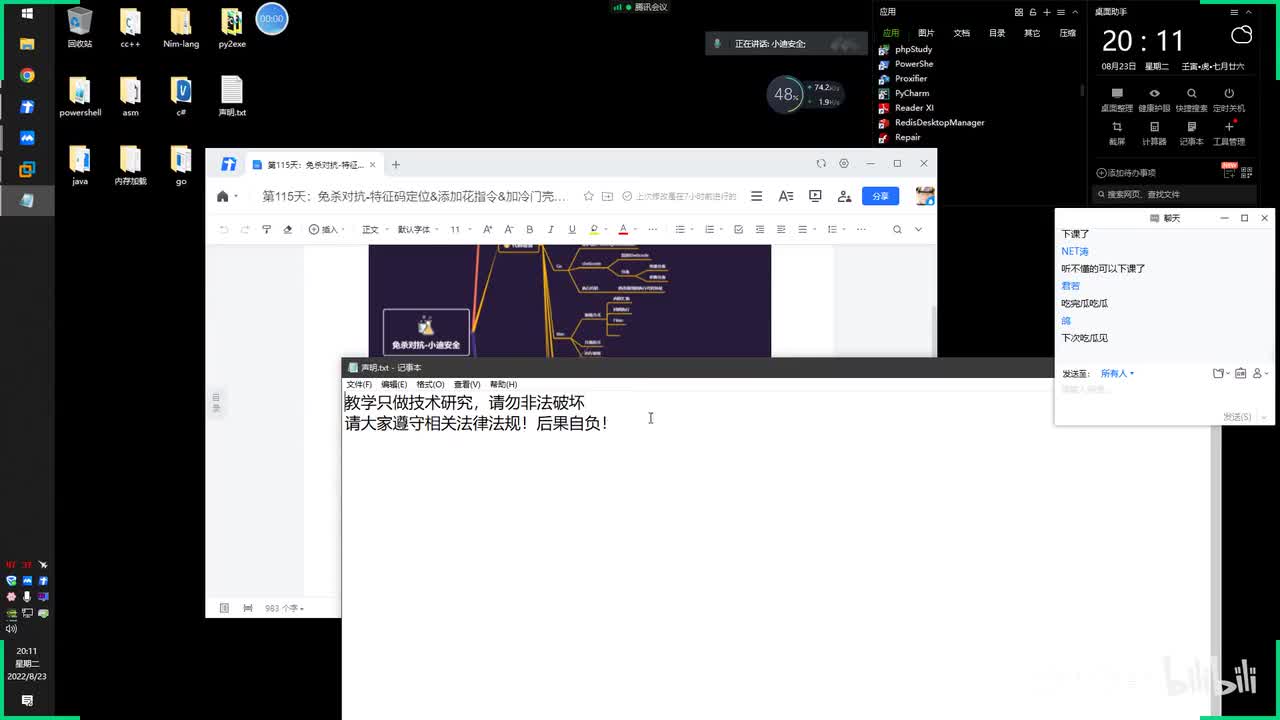Click Chrome icon in taskbar

click(x=27, y=75)
